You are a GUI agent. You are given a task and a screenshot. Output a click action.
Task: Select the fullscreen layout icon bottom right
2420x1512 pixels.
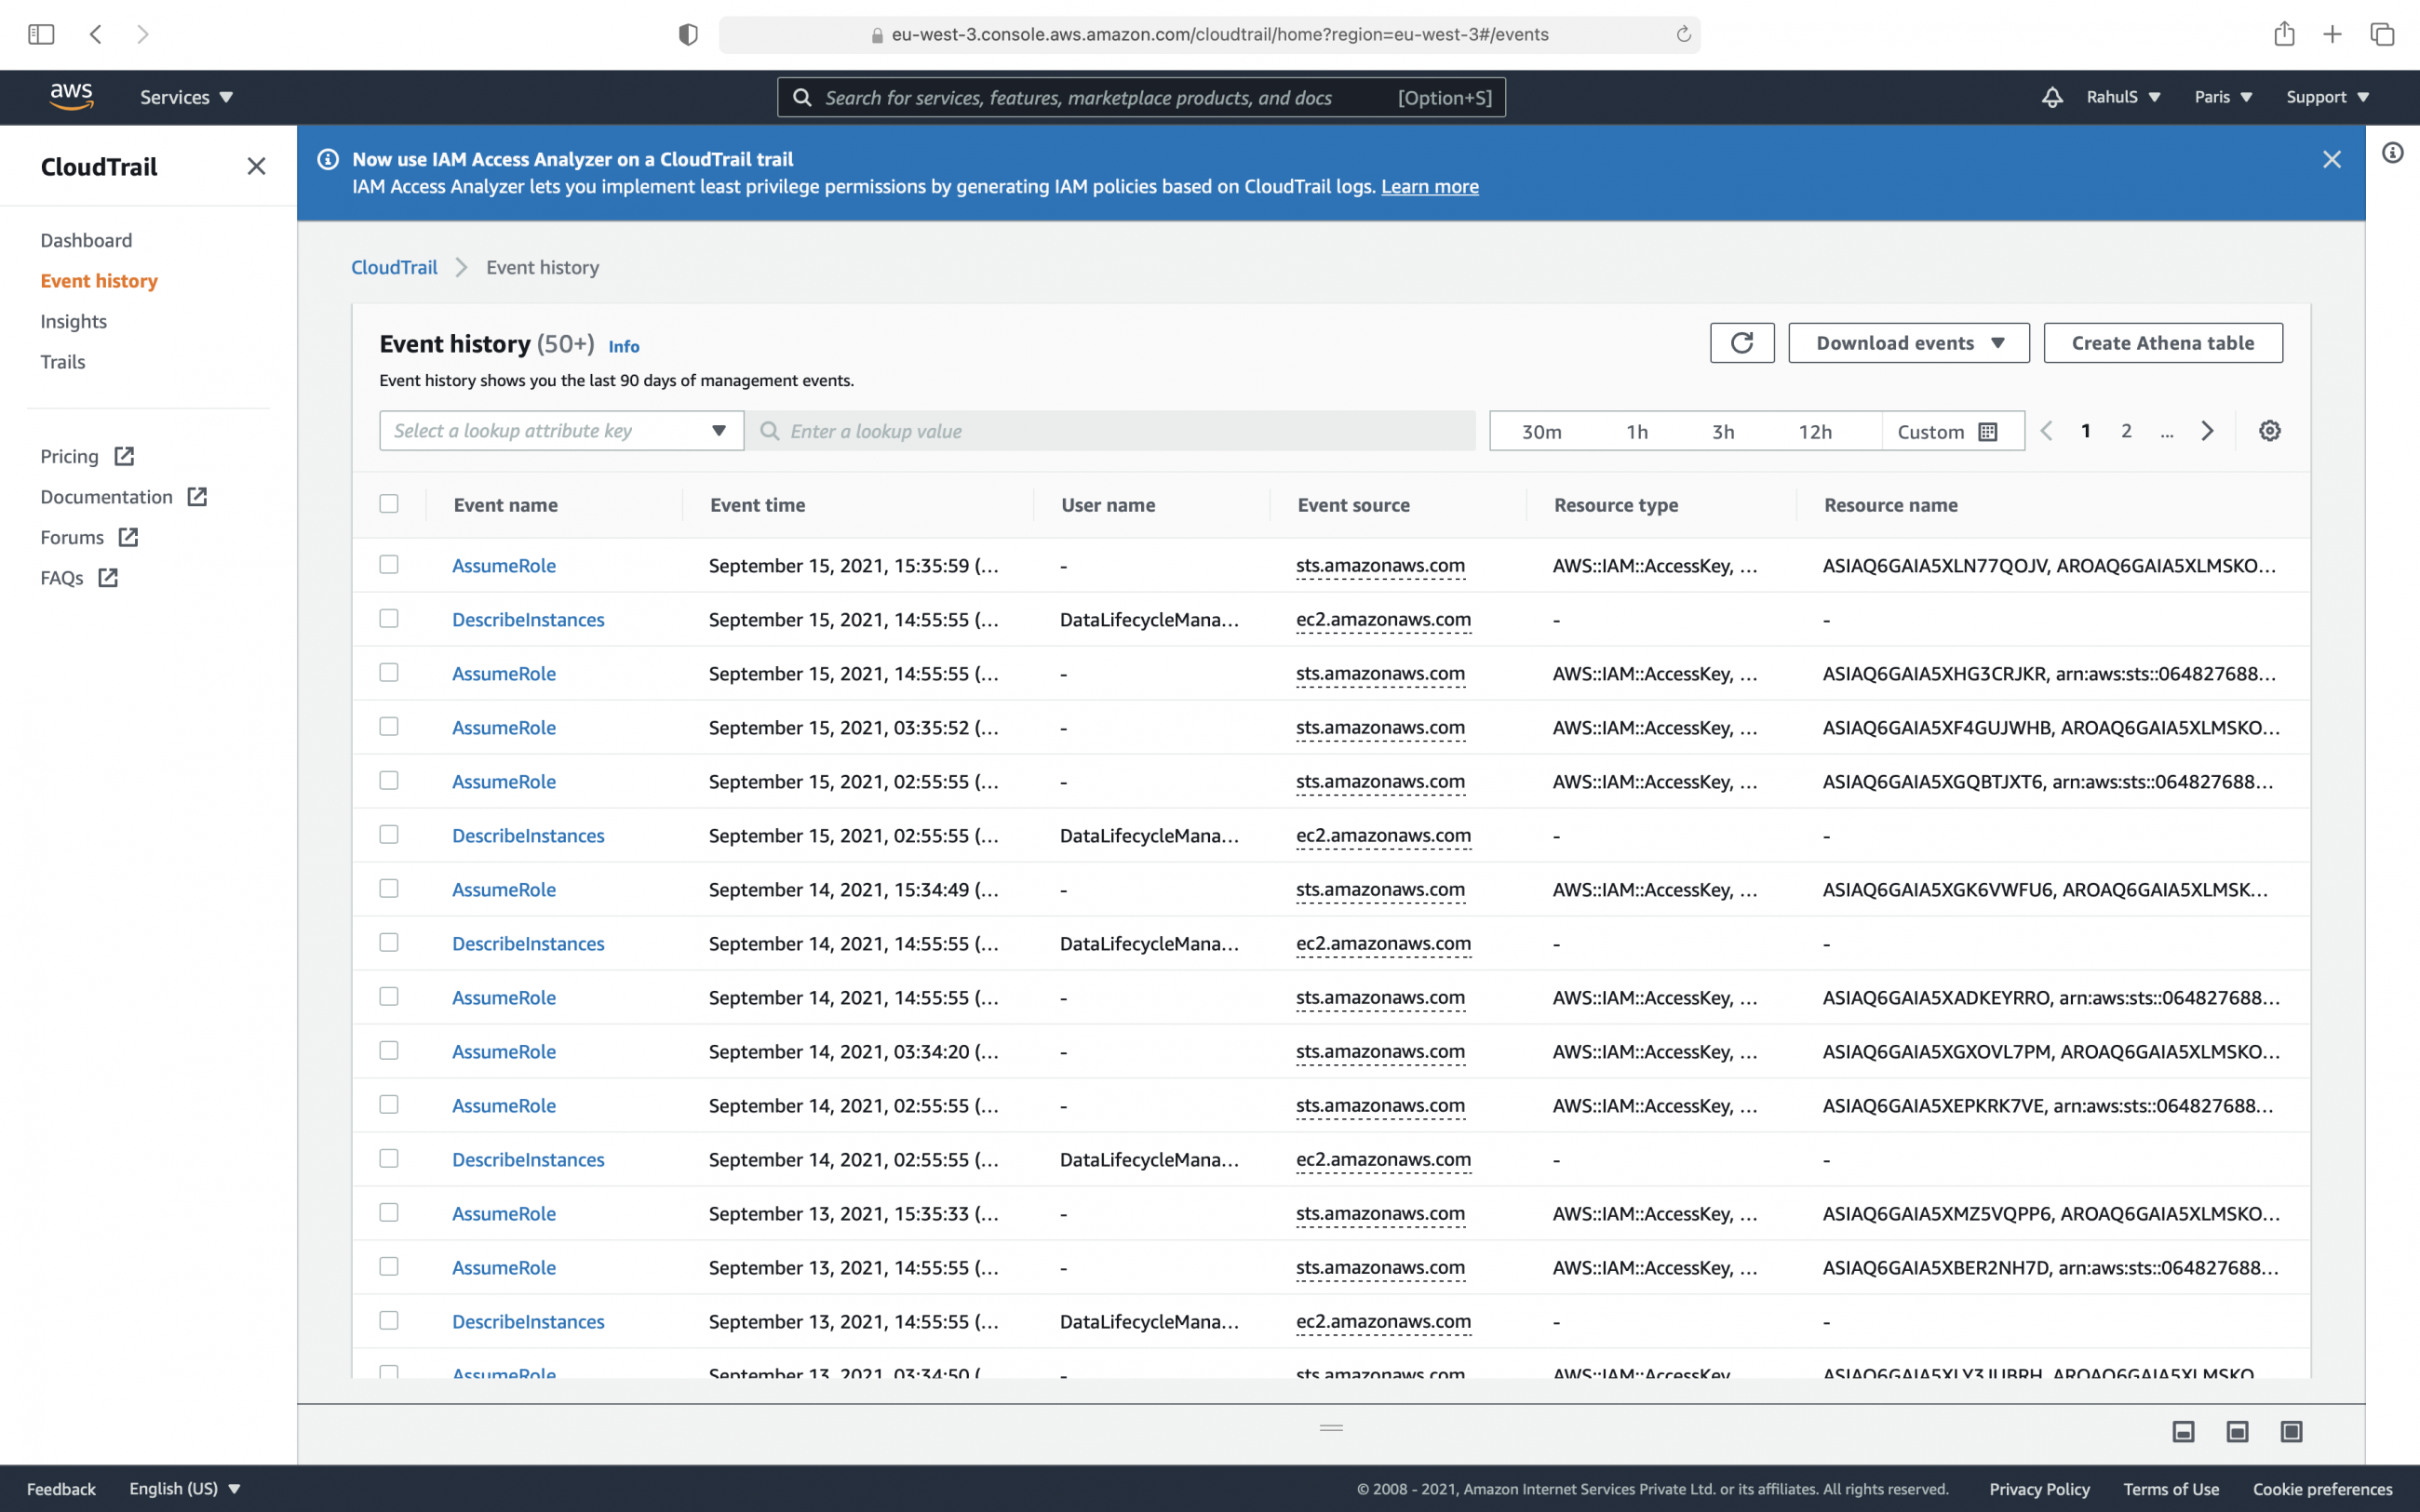pyautogui.click(x=2292, y=1432)
